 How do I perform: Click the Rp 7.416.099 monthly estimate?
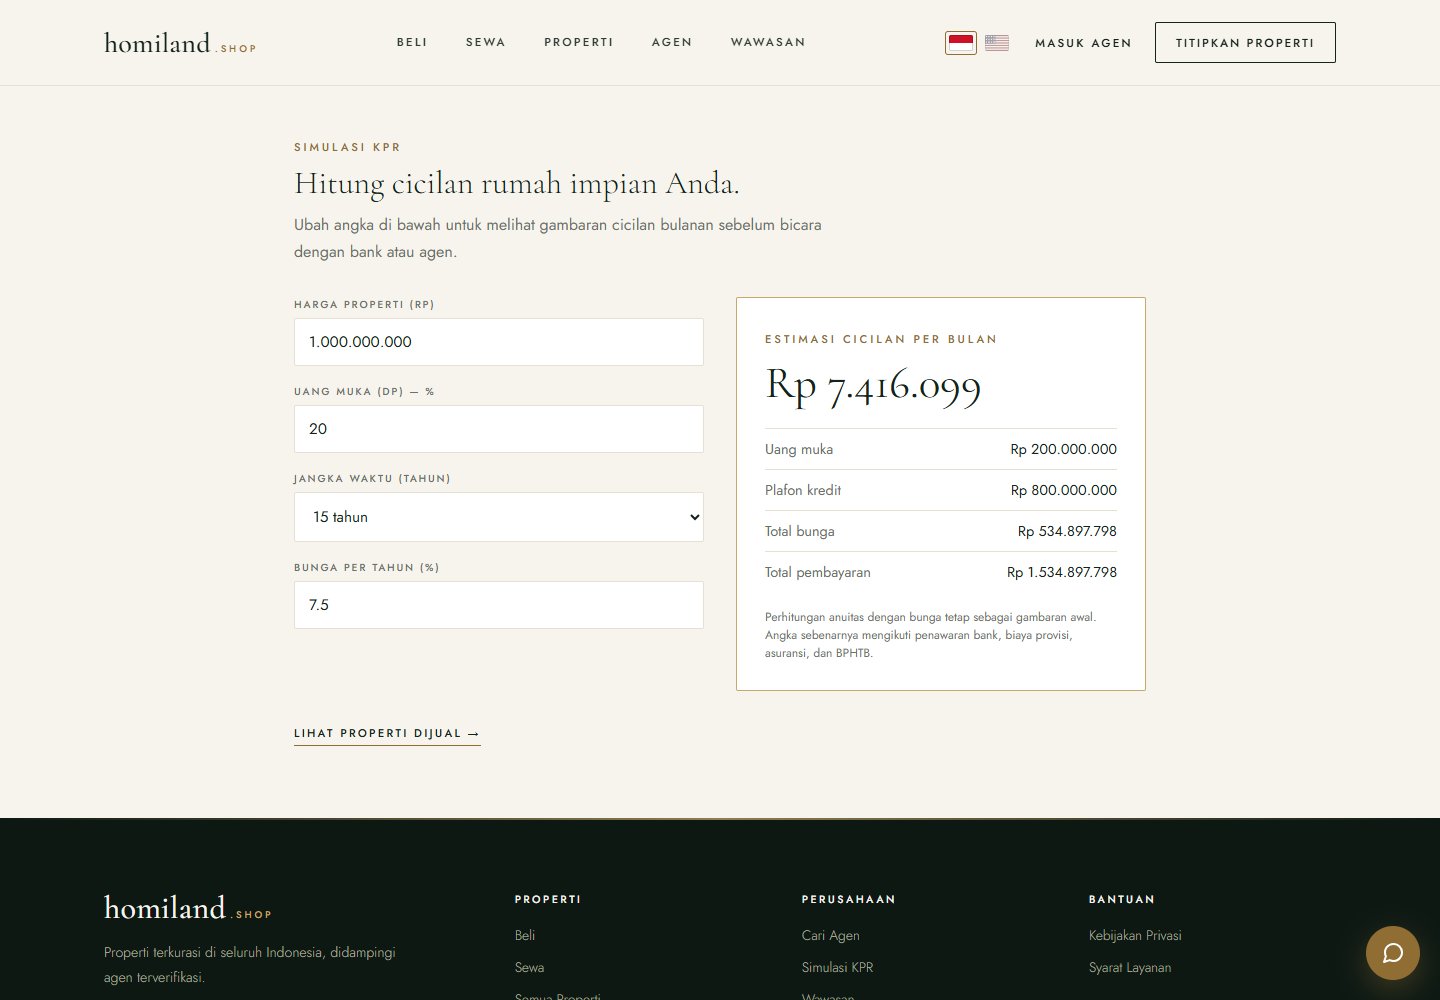click(873, 386)
